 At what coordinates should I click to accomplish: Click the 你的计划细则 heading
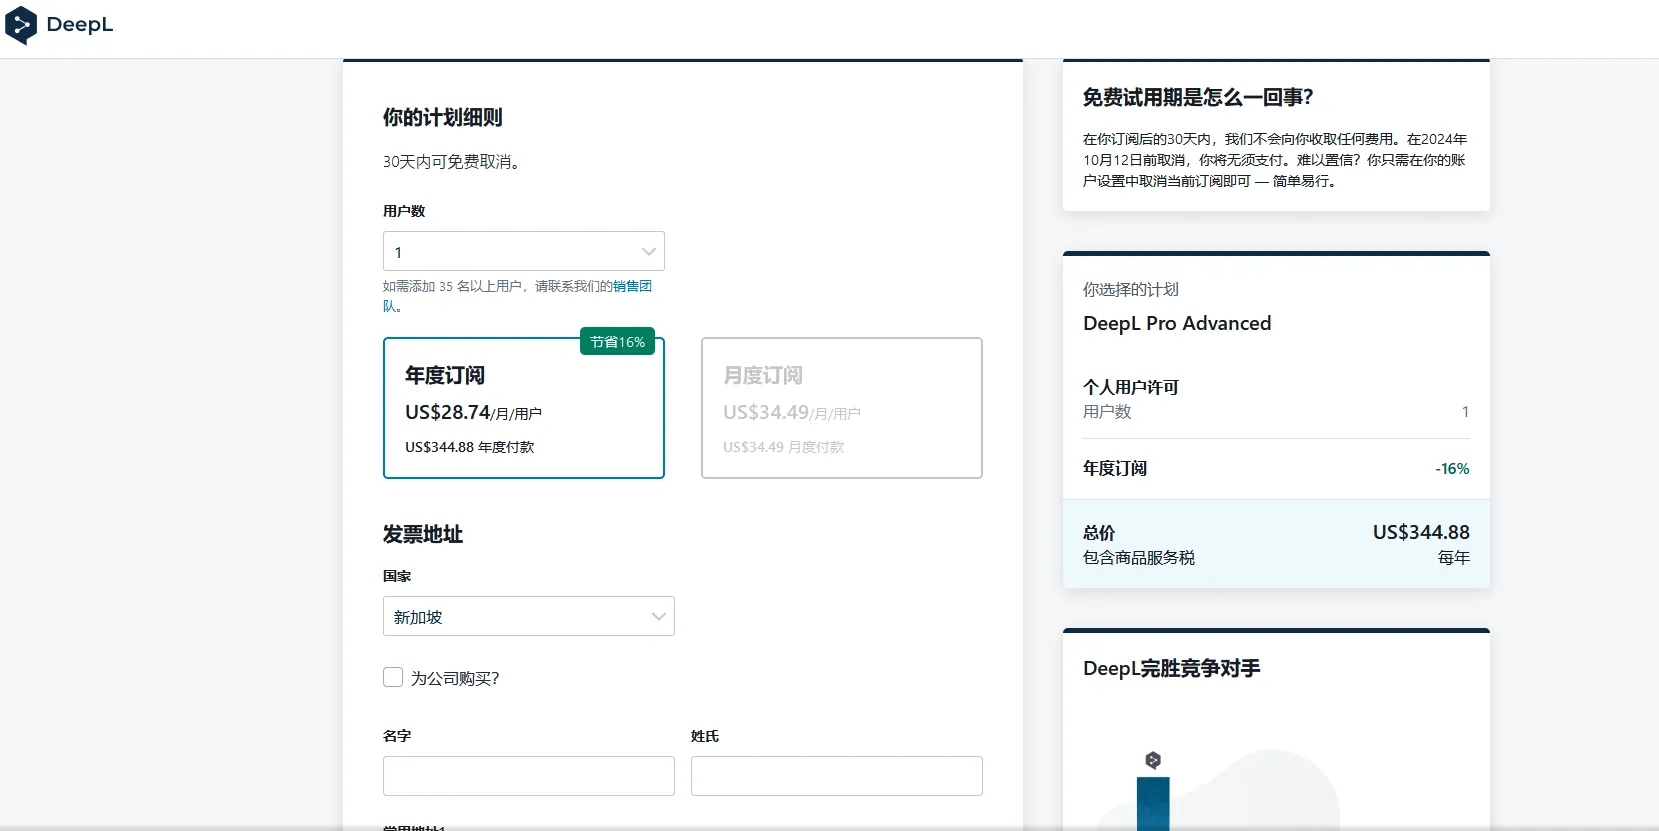443,117
